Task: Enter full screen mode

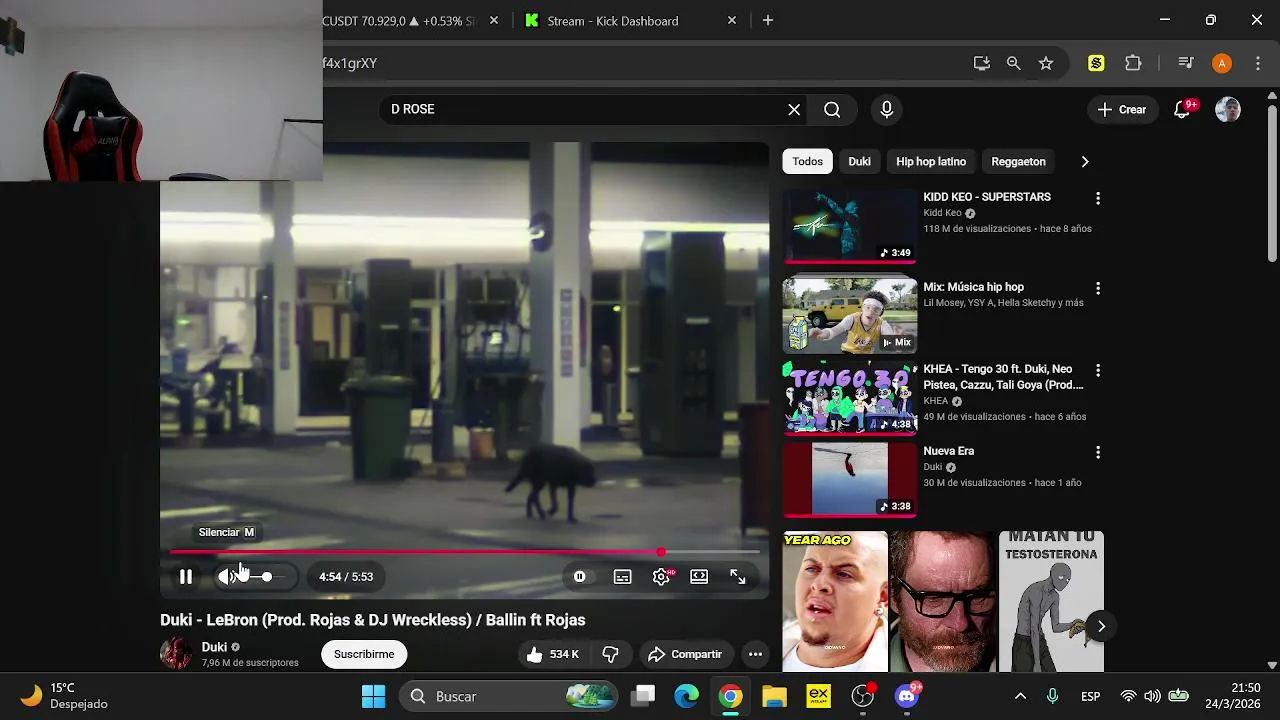Action: pyautogui.click(x=738, y=577)
